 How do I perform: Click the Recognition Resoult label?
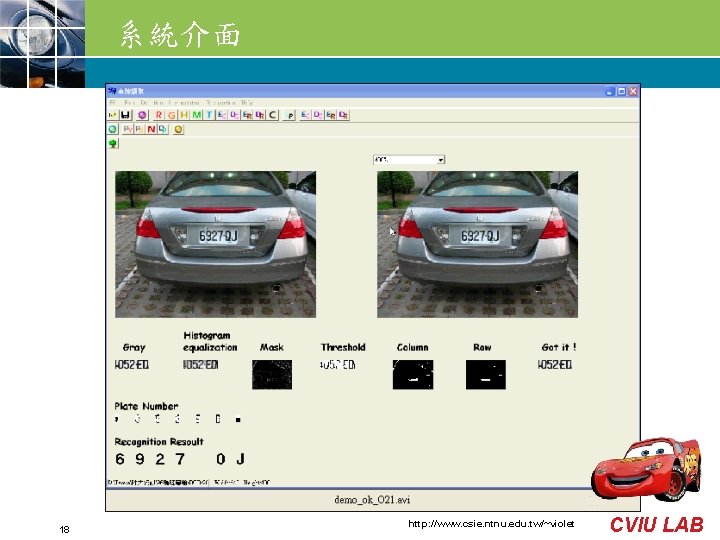(x=159, y=442)
